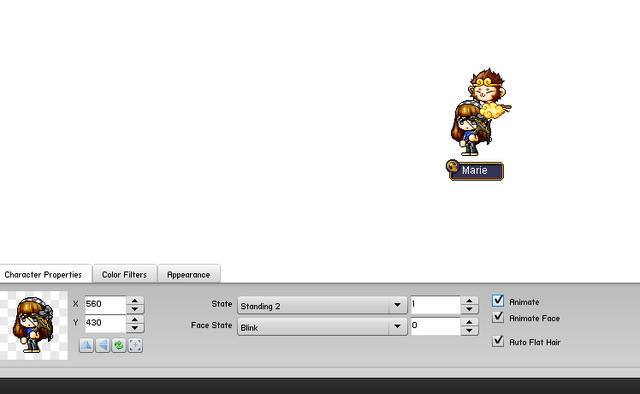Click the center-on-character crosshair icon
The width and height of the screenshot is (640, 394).
pyautogui.click(x=136, y=345)
